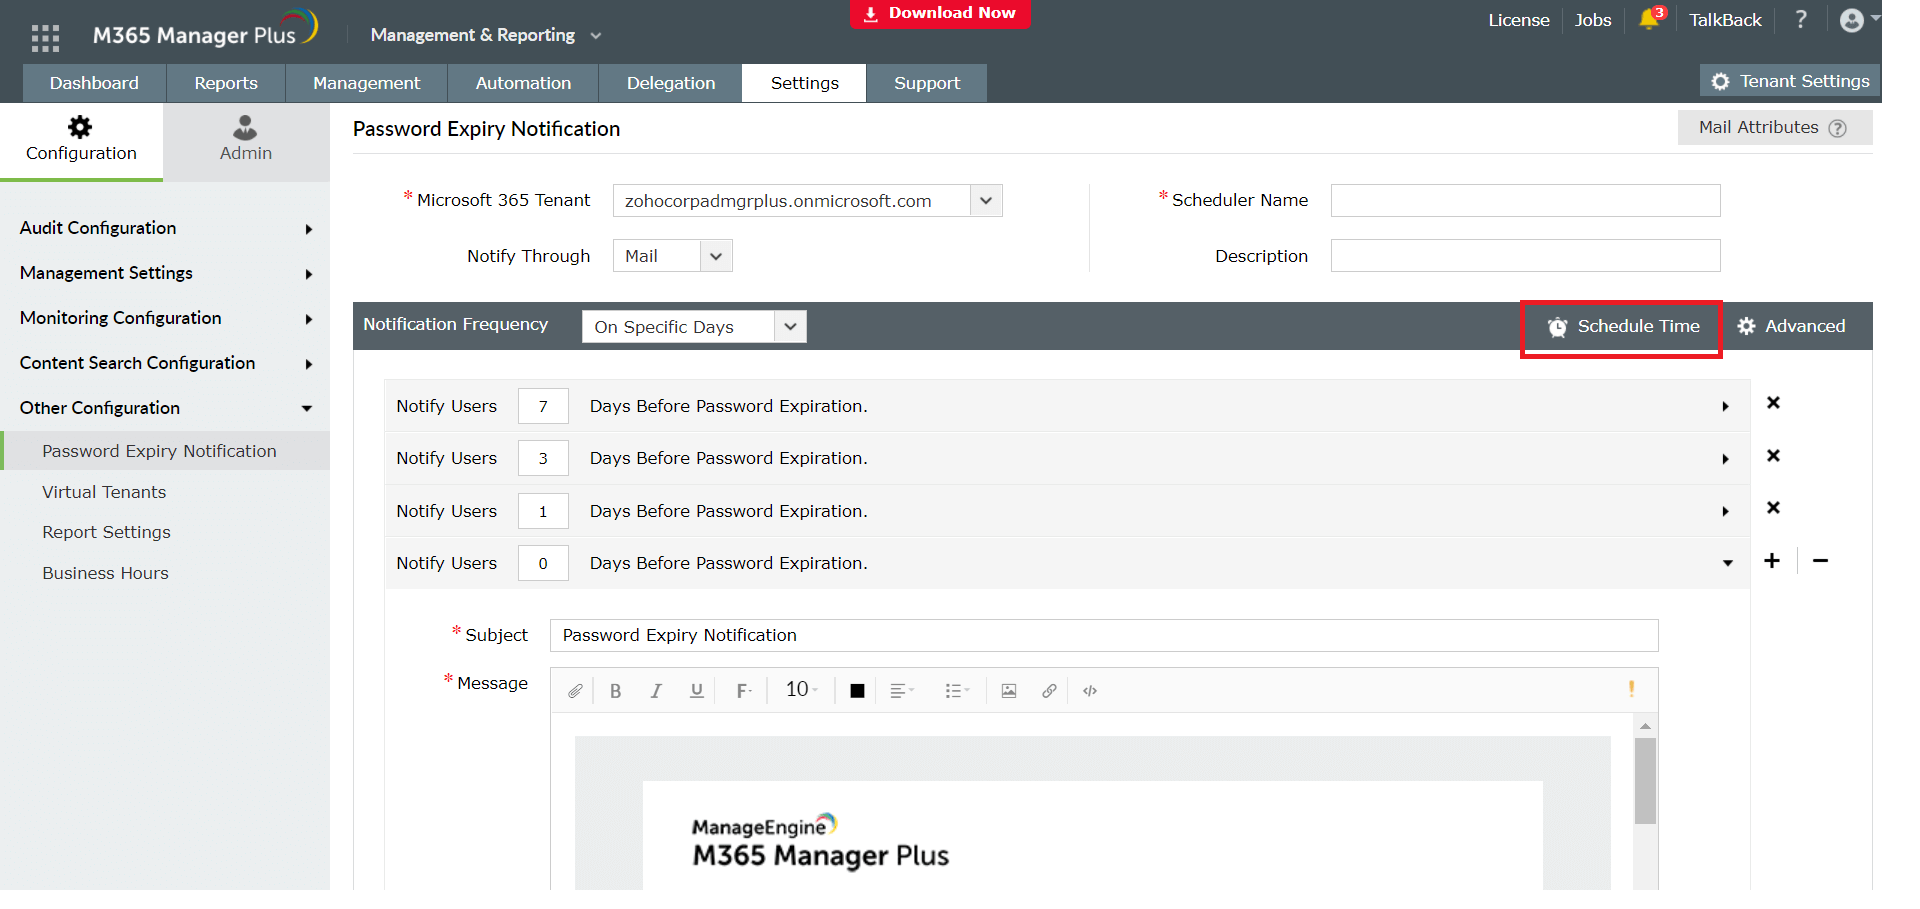Viewport: 1920px width, 909px height.
Task: Open Report Settings
Action: click(106, 532)
